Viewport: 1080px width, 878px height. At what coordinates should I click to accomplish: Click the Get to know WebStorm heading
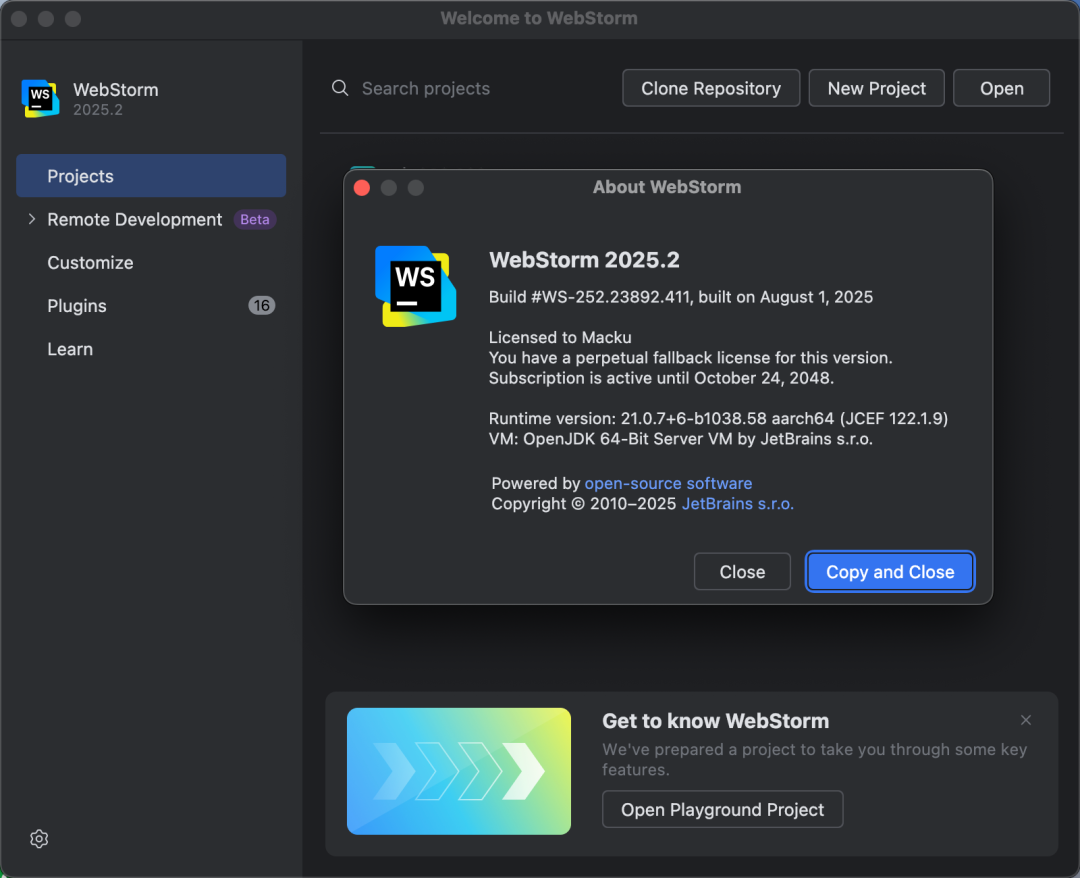[716, 721]
